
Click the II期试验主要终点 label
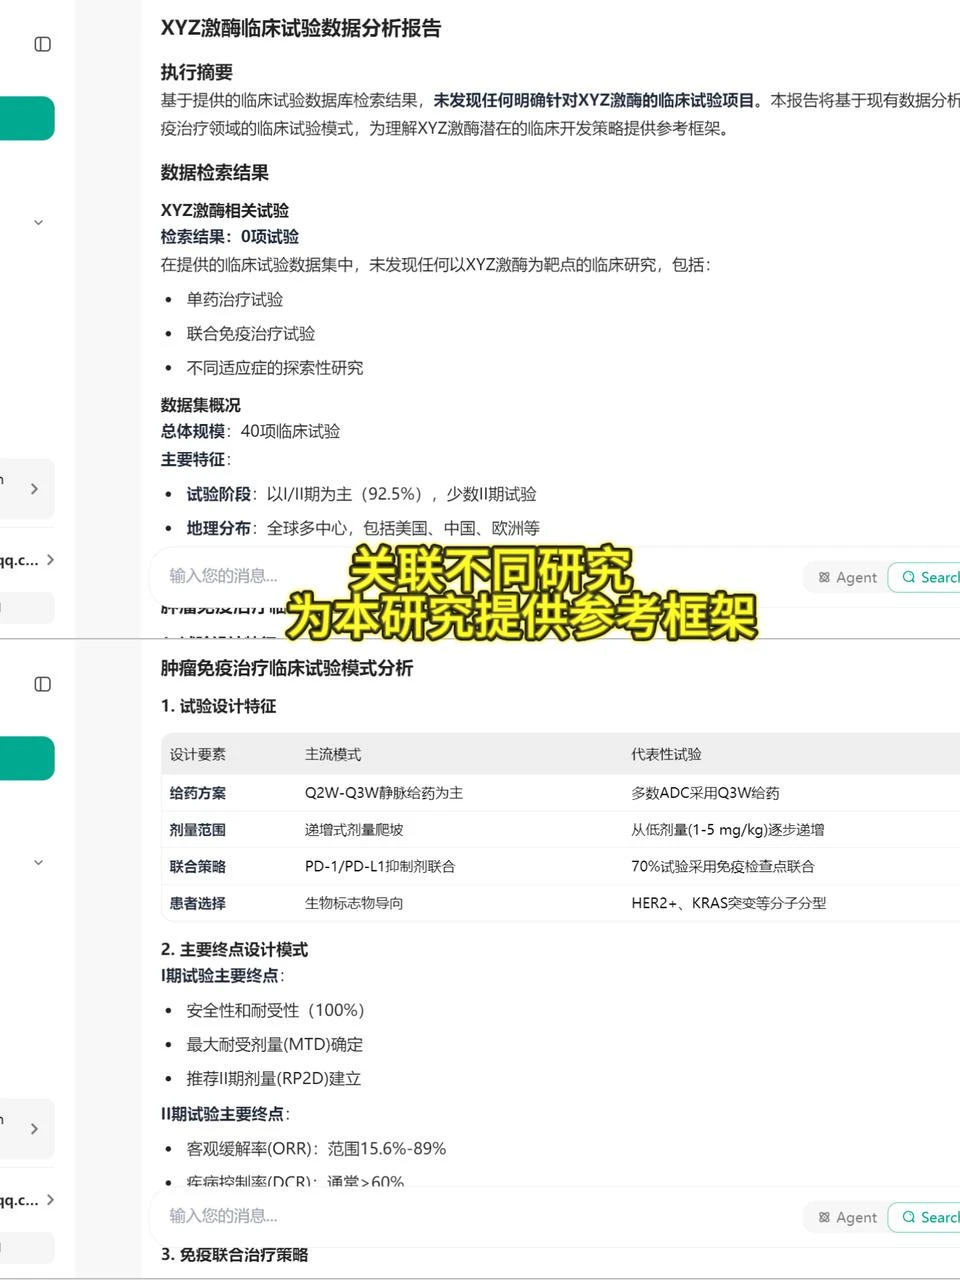point(225,1114)
